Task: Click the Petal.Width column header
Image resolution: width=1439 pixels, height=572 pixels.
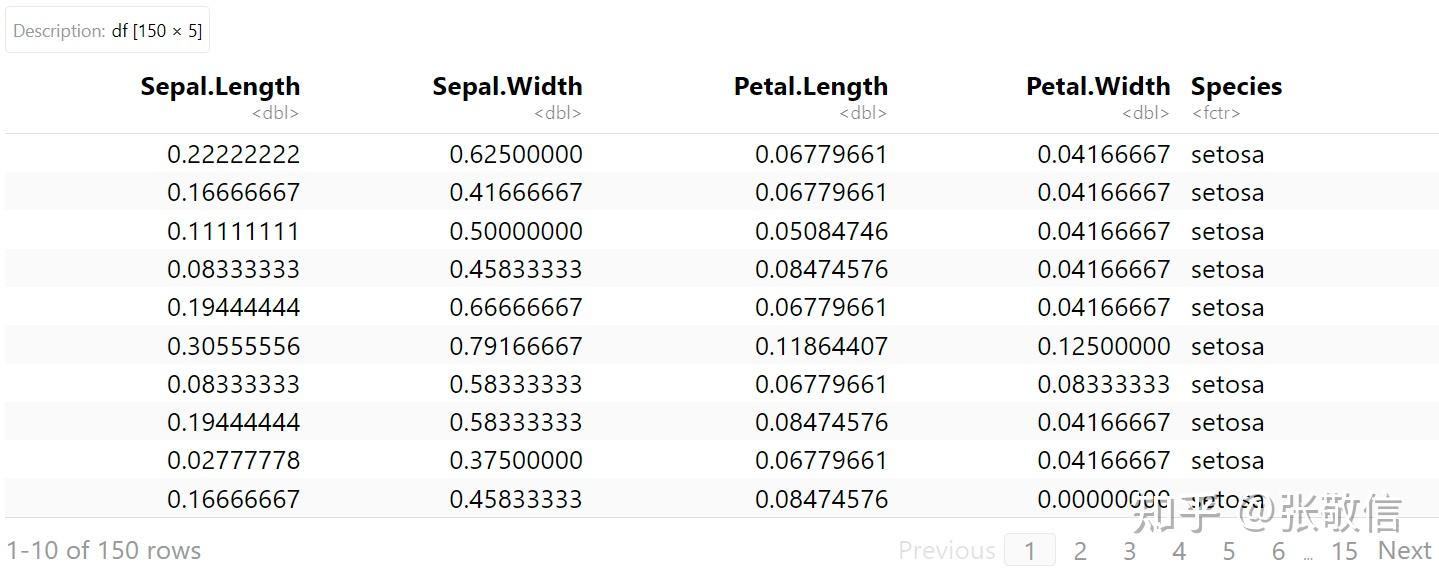Action: tap(1097, 87)
